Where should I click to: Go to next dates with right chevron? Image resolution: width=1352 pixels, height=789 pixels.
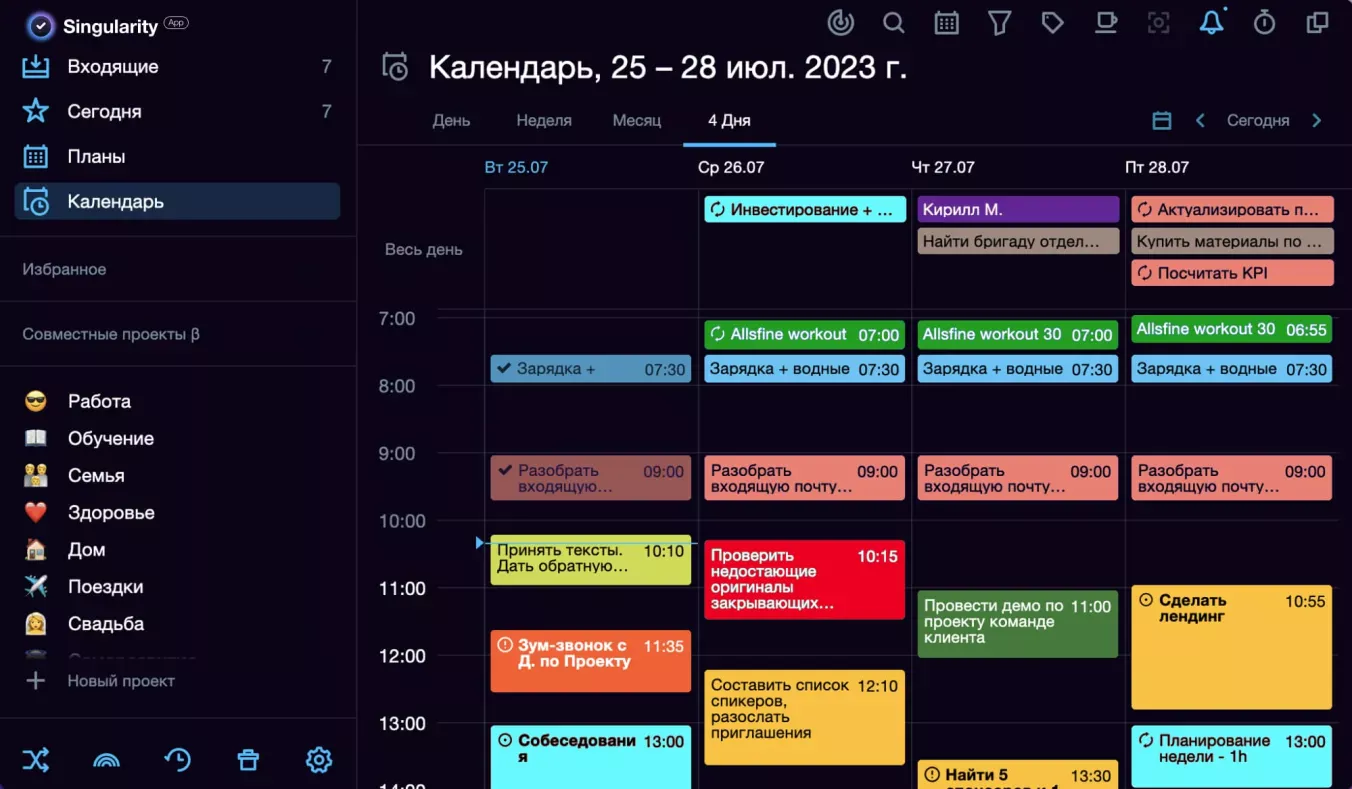point(1317,120)
